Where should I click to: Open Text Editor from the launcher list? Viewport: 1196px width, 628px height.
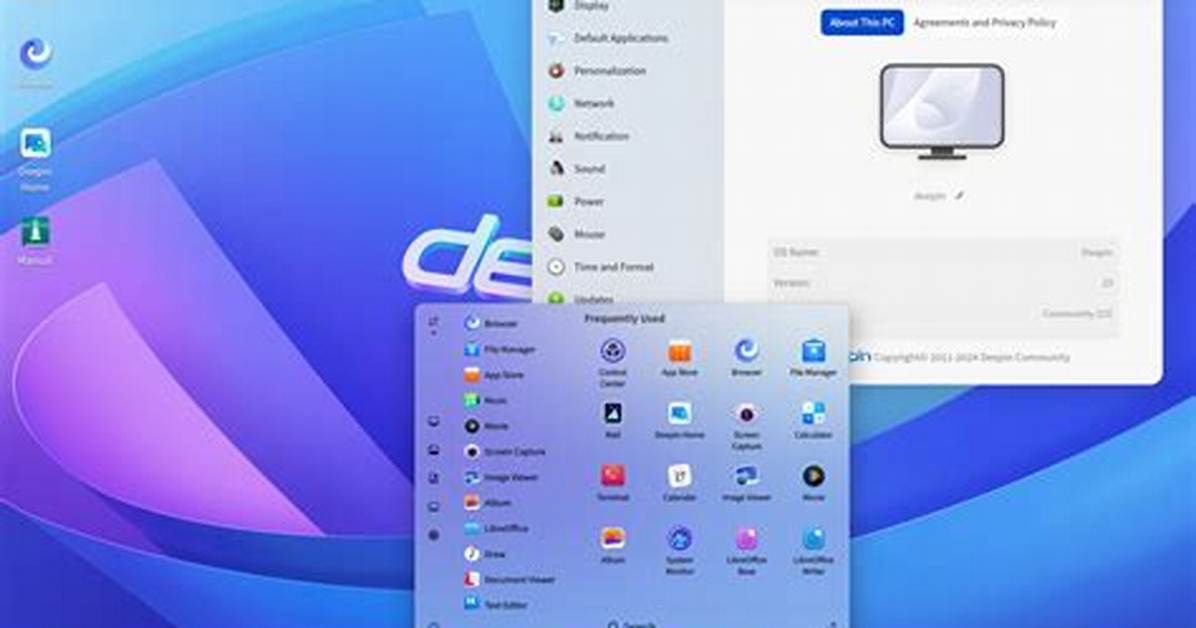pos(496,604)
